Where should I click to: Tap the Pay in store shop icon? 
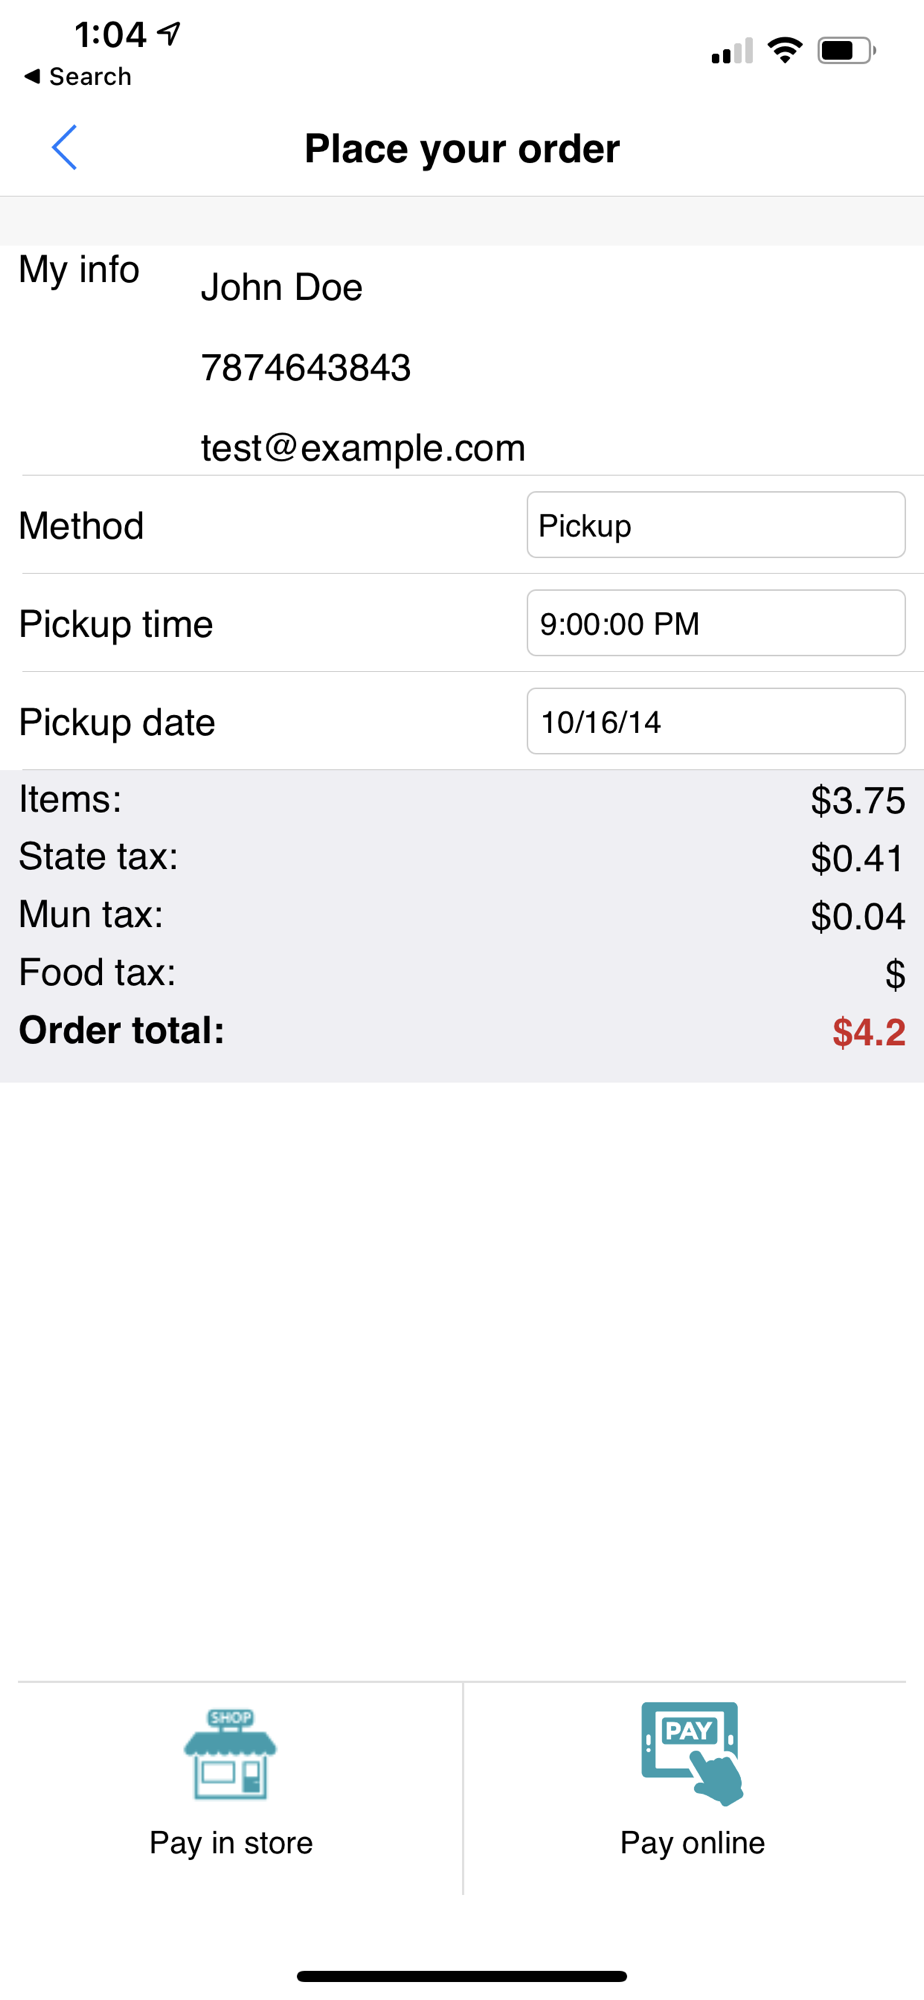tap(230, 1754)
